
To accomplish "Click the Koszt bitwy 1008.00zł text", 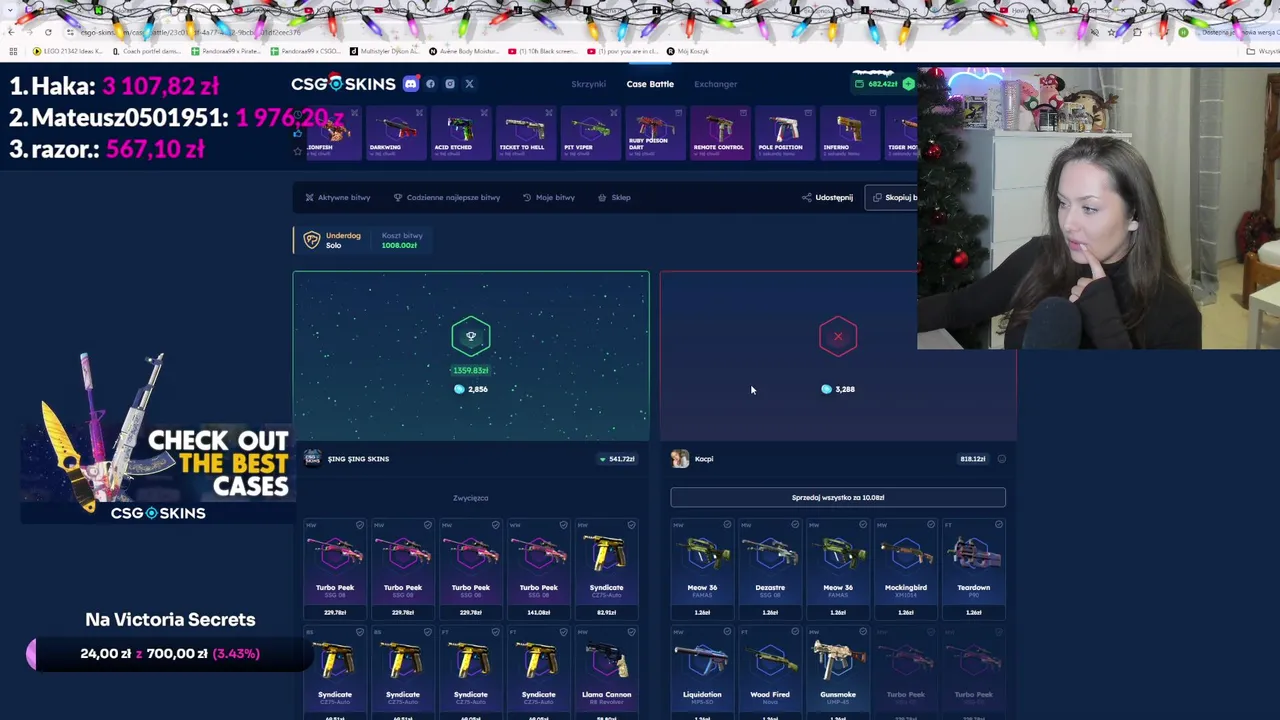I will click(x=402, y=240).
